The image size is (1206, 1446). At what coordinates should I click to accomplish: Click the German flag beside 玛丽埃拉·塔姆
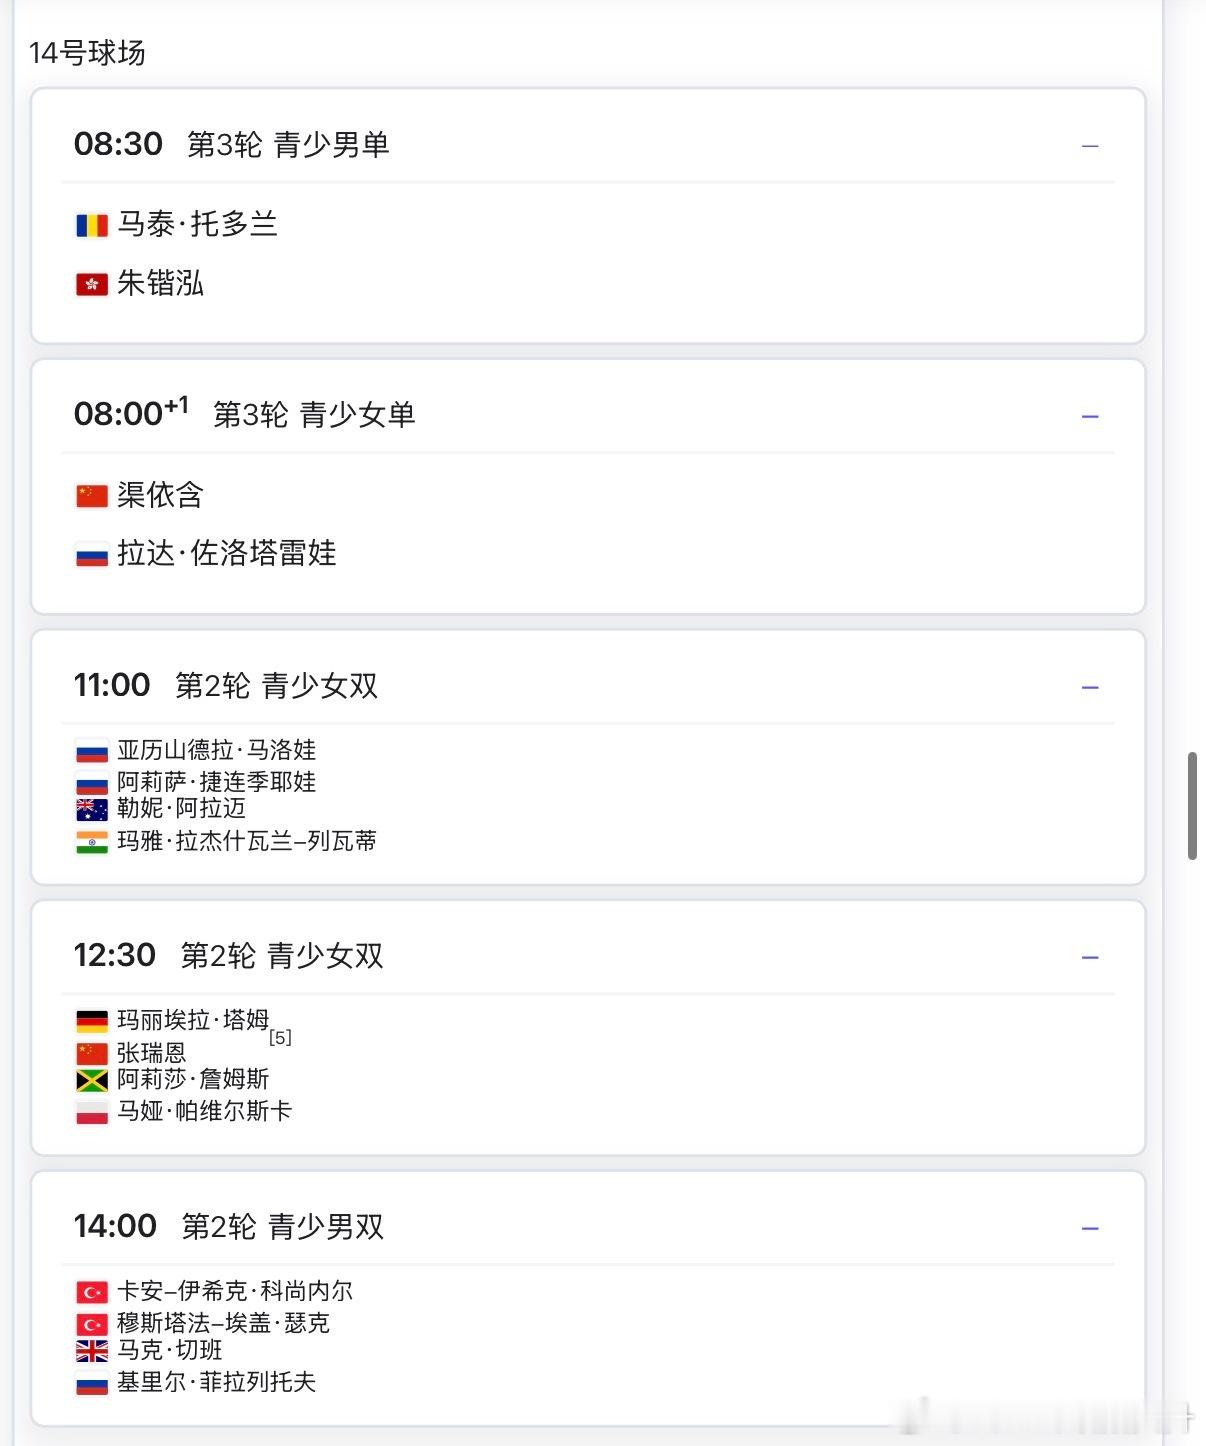coord(92,1021)
